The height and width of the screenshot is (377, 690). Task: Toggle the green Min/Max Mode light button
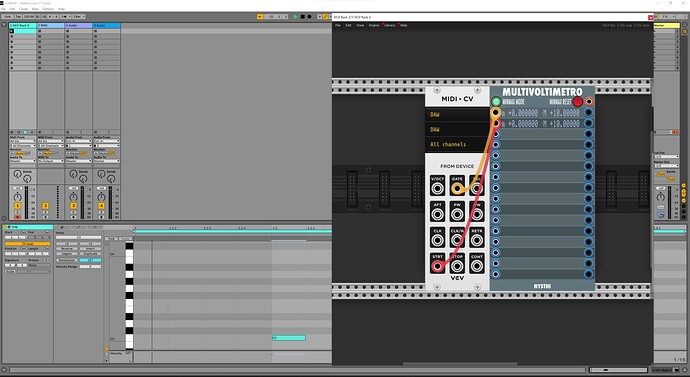(496, 102)
